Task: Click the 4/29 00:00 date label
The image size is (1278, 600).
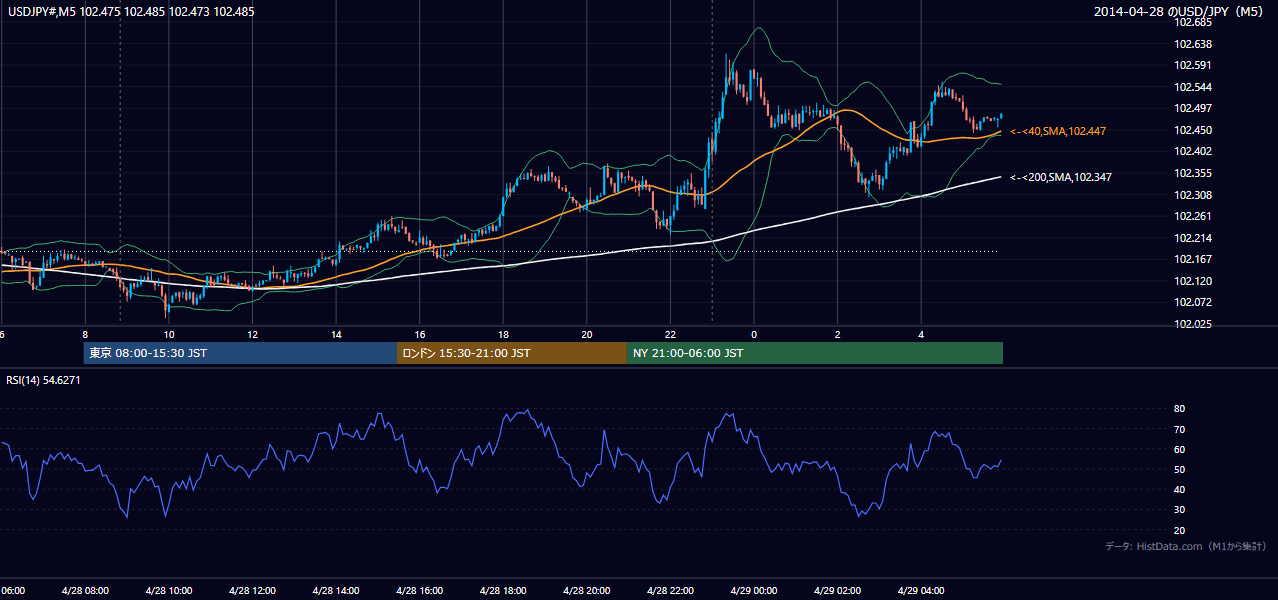Action: [x=753, y=591]
